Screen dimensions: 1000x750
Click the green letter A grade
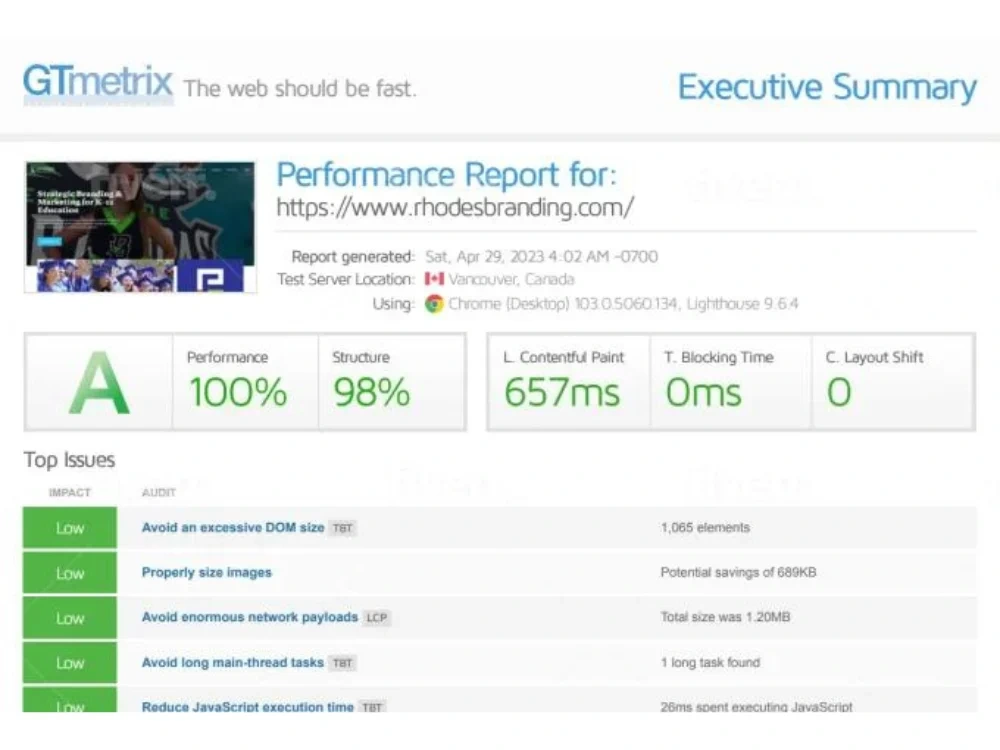click(99, 383)
